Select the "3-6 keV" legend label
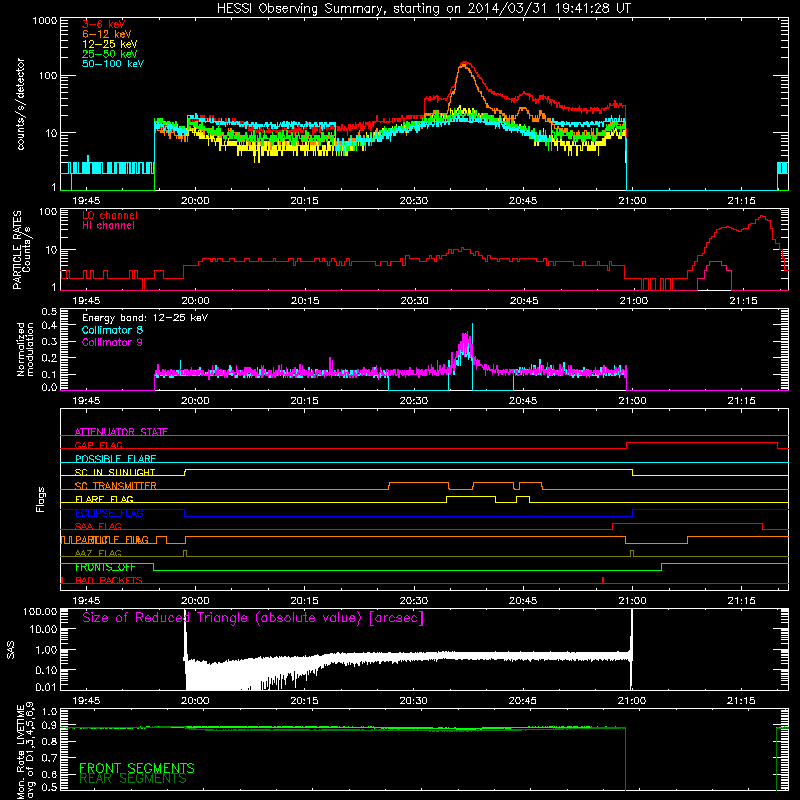The height and width of the screenshot is (800, 800). pyautogui.click(x=104, y=24)
